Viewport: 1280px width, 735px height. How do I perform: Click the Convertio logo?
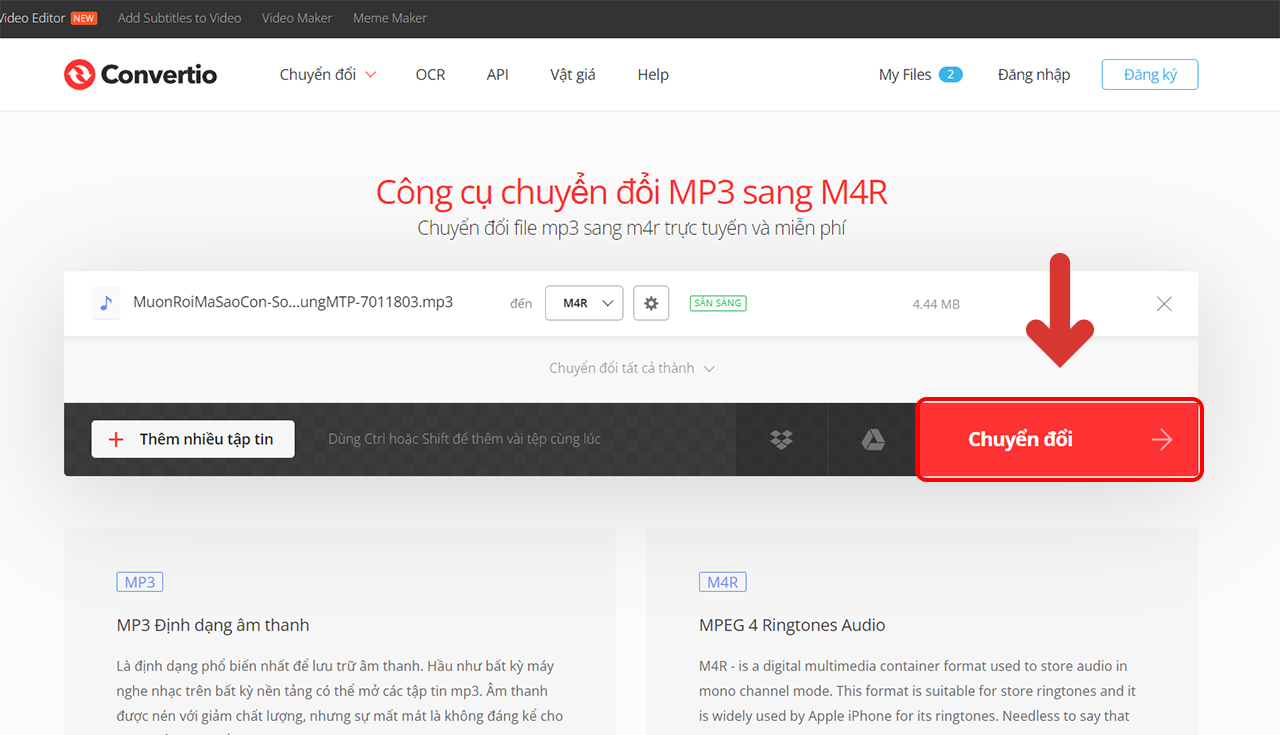click(140, 74)
